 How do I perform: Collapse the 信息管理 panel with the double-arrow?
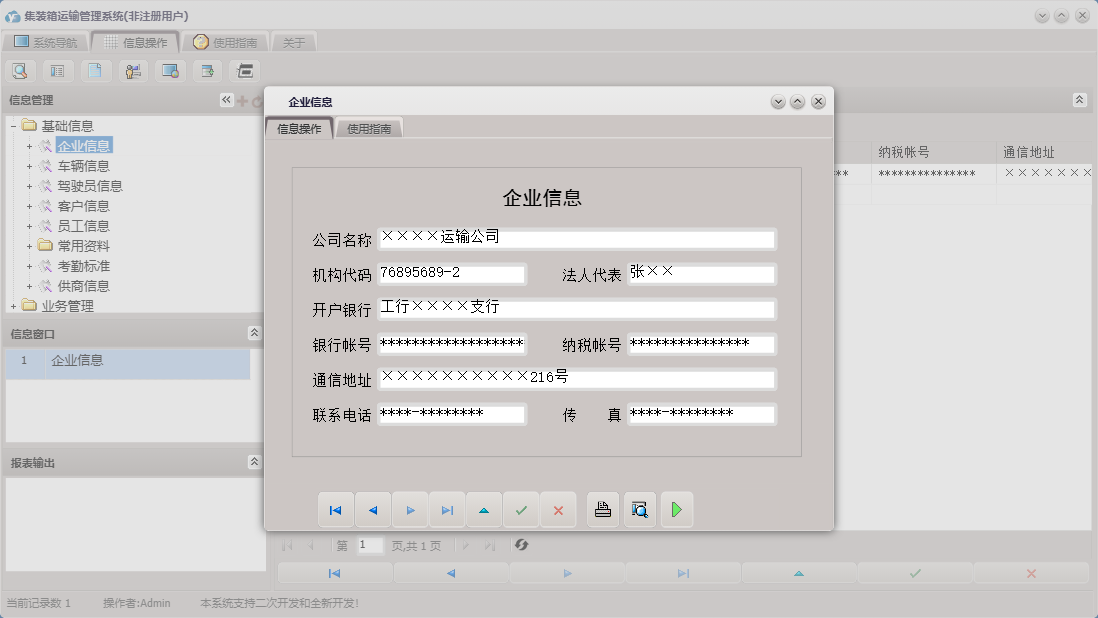[x=227, y=99]
